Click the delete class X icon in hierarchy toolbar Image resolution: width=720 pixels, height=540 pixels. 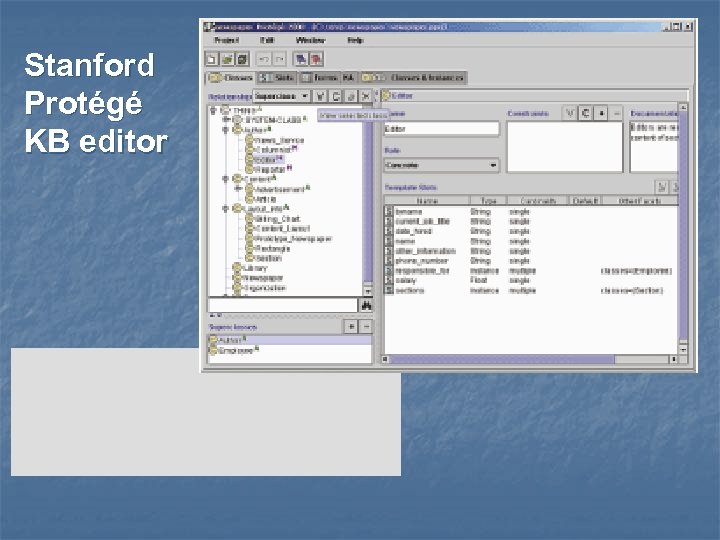click(366, 96)
